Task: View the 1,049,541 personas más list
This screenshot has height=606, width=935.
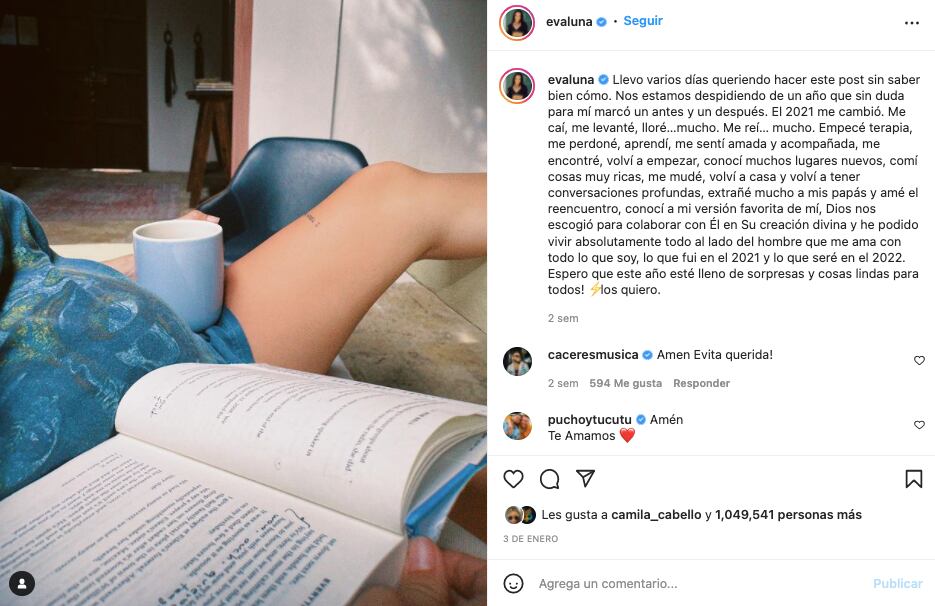Action: [x=788, y=515]
